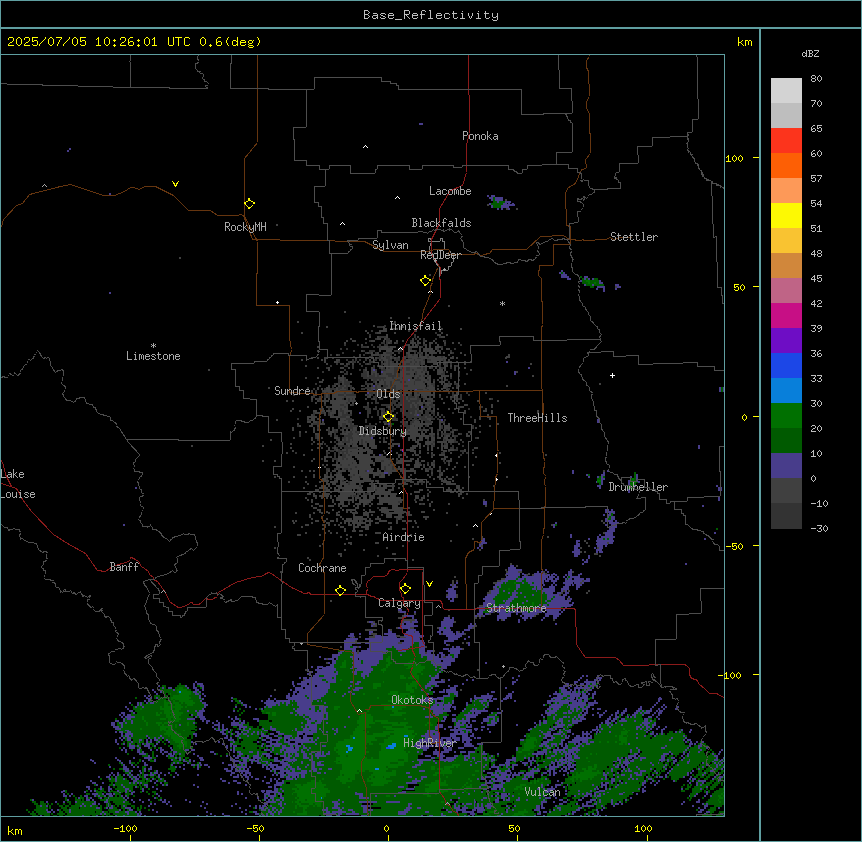Pick the red 60-65 dBZ legend swatch
This screenshot has width=862, height=842.
tap(786, 141)
